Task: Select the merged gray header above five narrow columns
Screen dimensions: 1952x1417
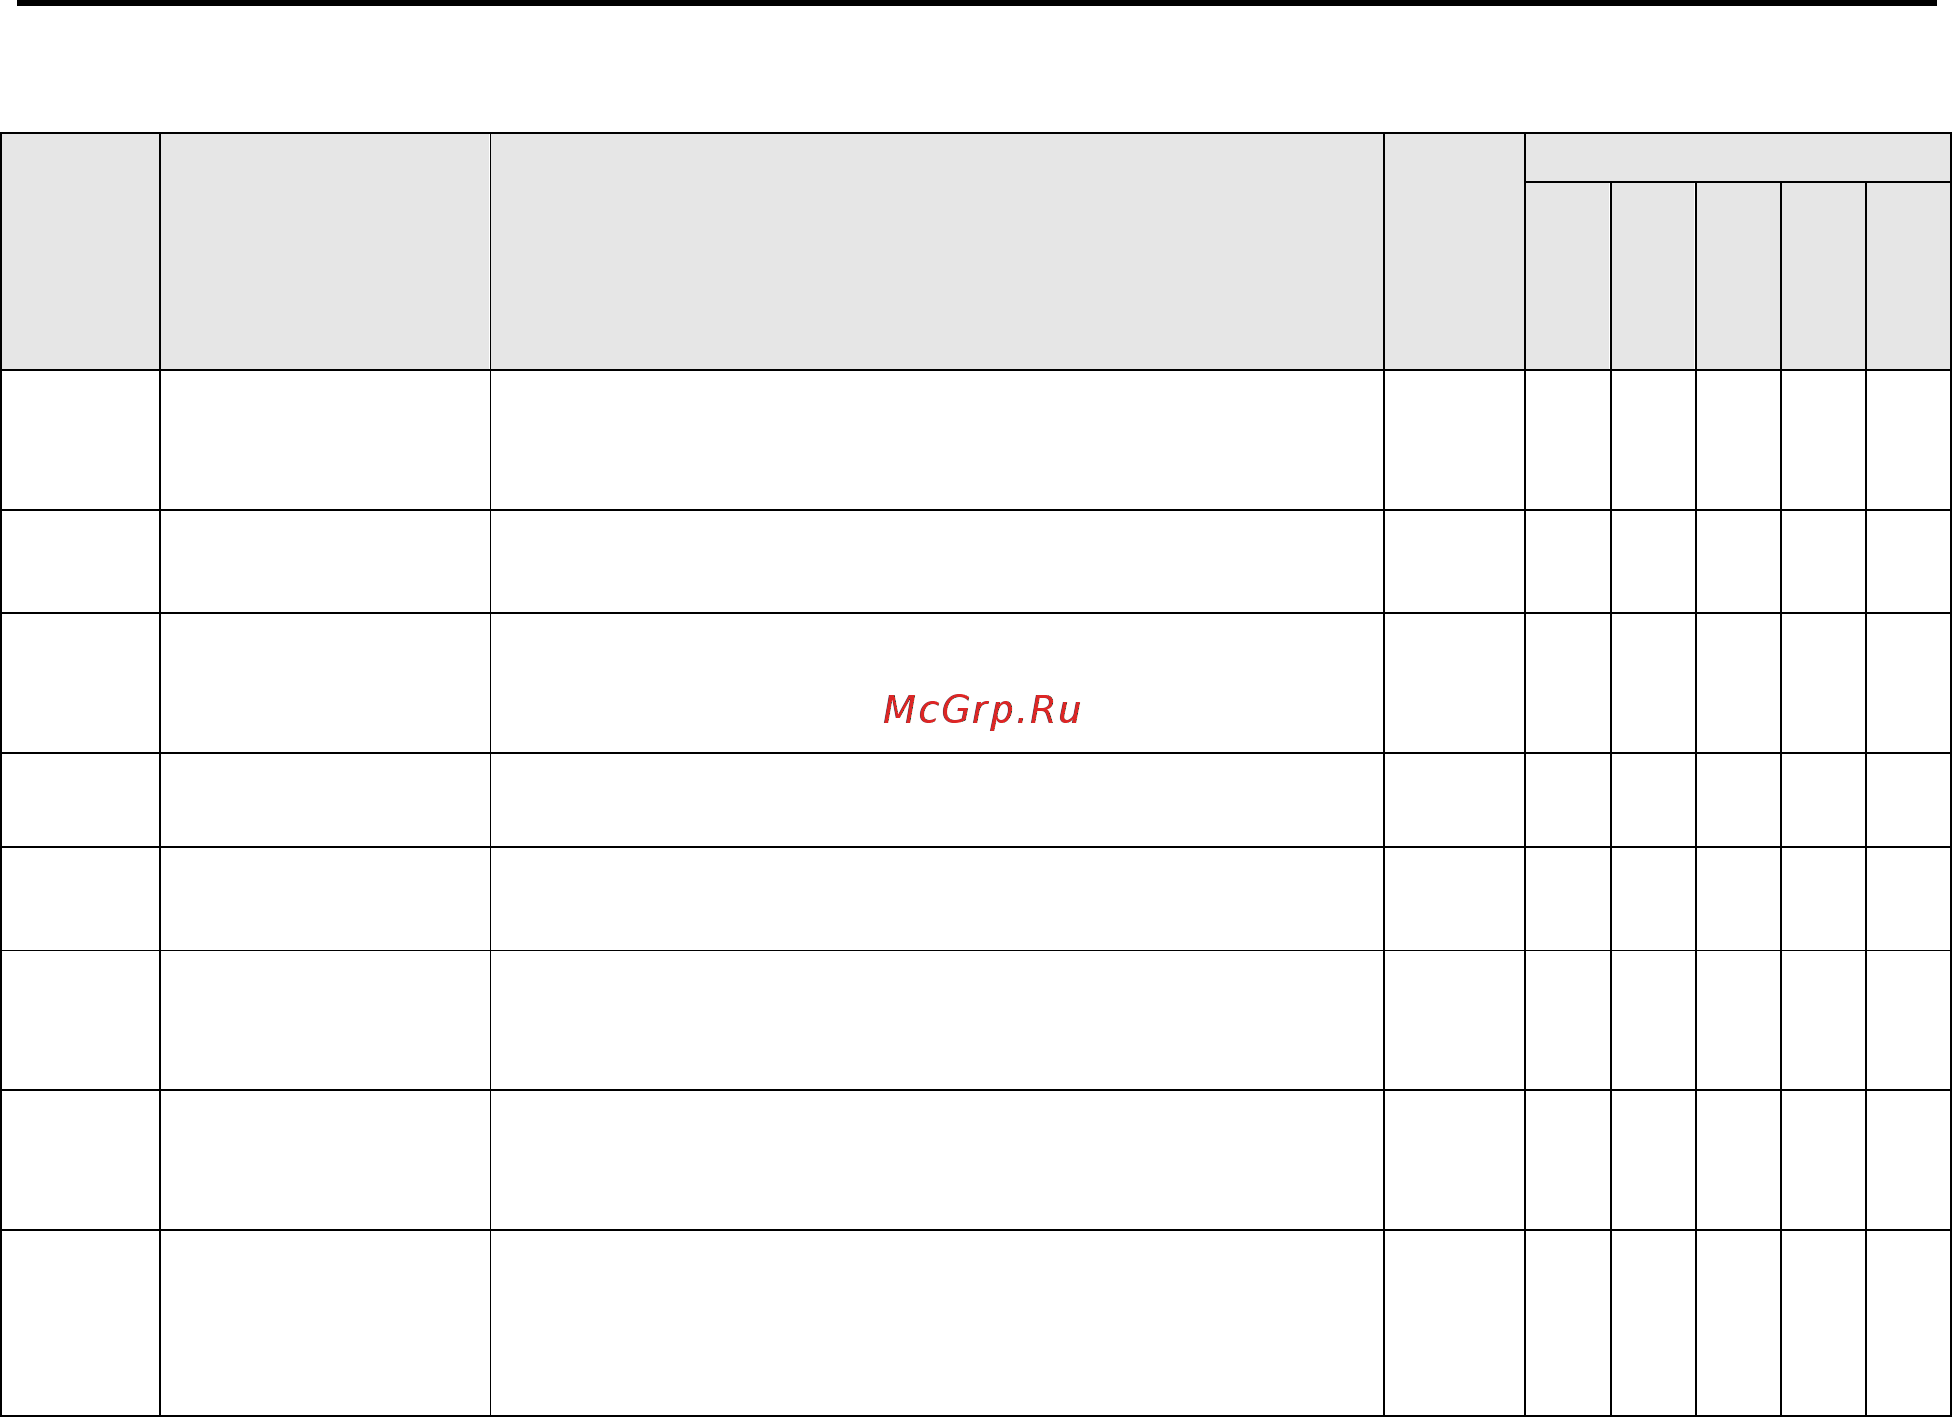Action: click(x=1738, y=158)
